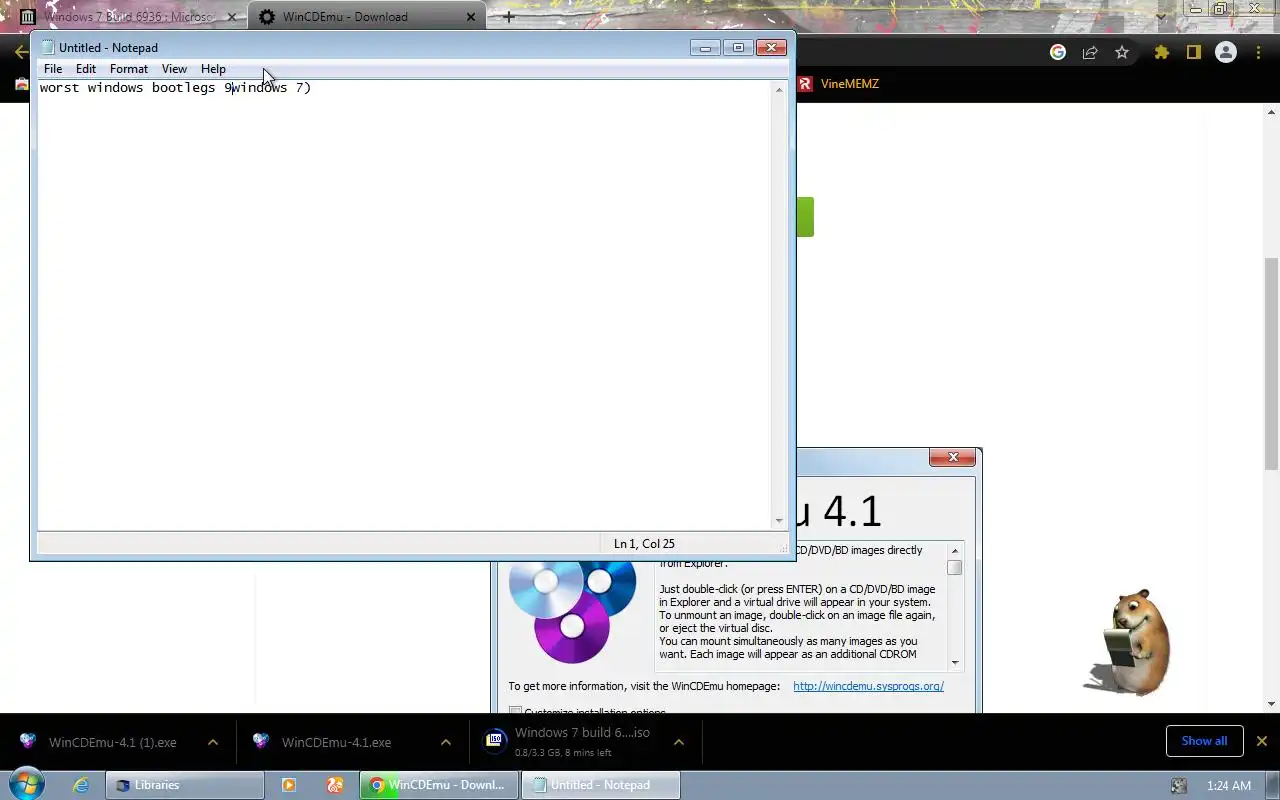Click the Notepad scrollbar down arrow
This screenshot has height=800, width=1280.
tap(779, 521)
